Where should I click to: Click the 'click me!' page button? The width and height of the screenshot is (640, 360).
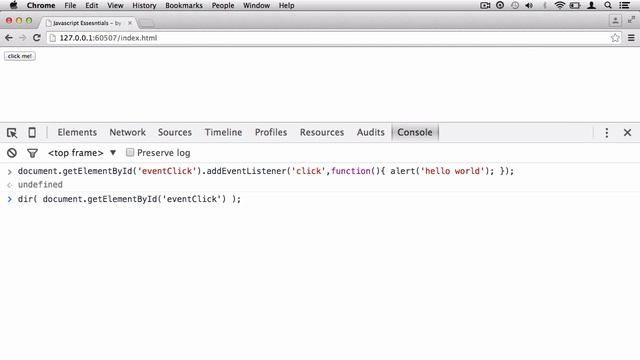[x=20, y=56]
